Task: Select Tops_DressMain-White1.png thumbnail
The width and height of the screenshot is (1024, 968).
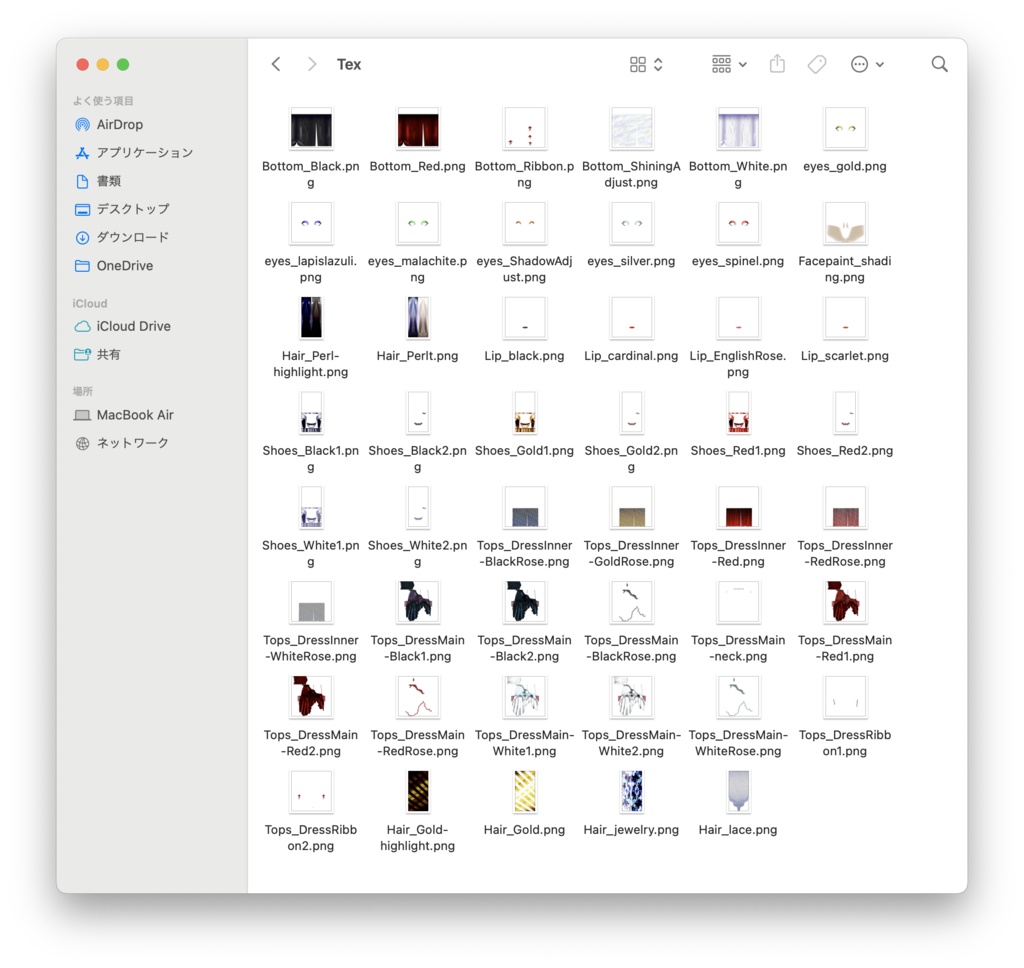Action: 524,697
